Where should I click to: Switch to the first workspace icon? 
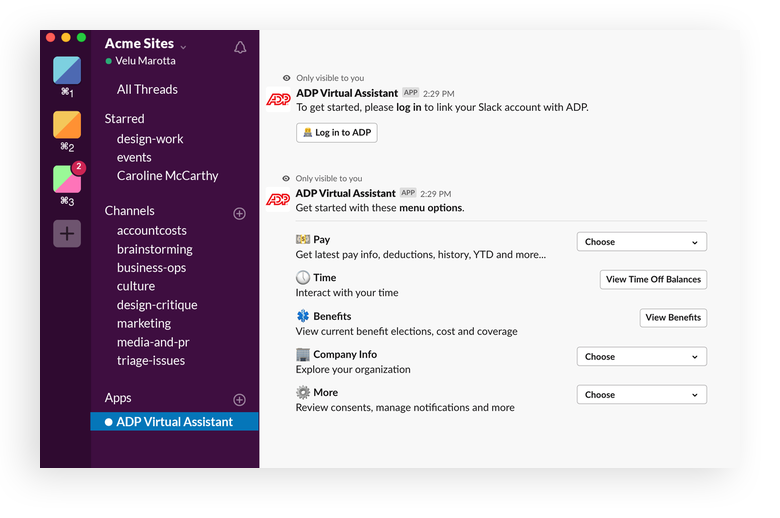click(x=67, y=71)
